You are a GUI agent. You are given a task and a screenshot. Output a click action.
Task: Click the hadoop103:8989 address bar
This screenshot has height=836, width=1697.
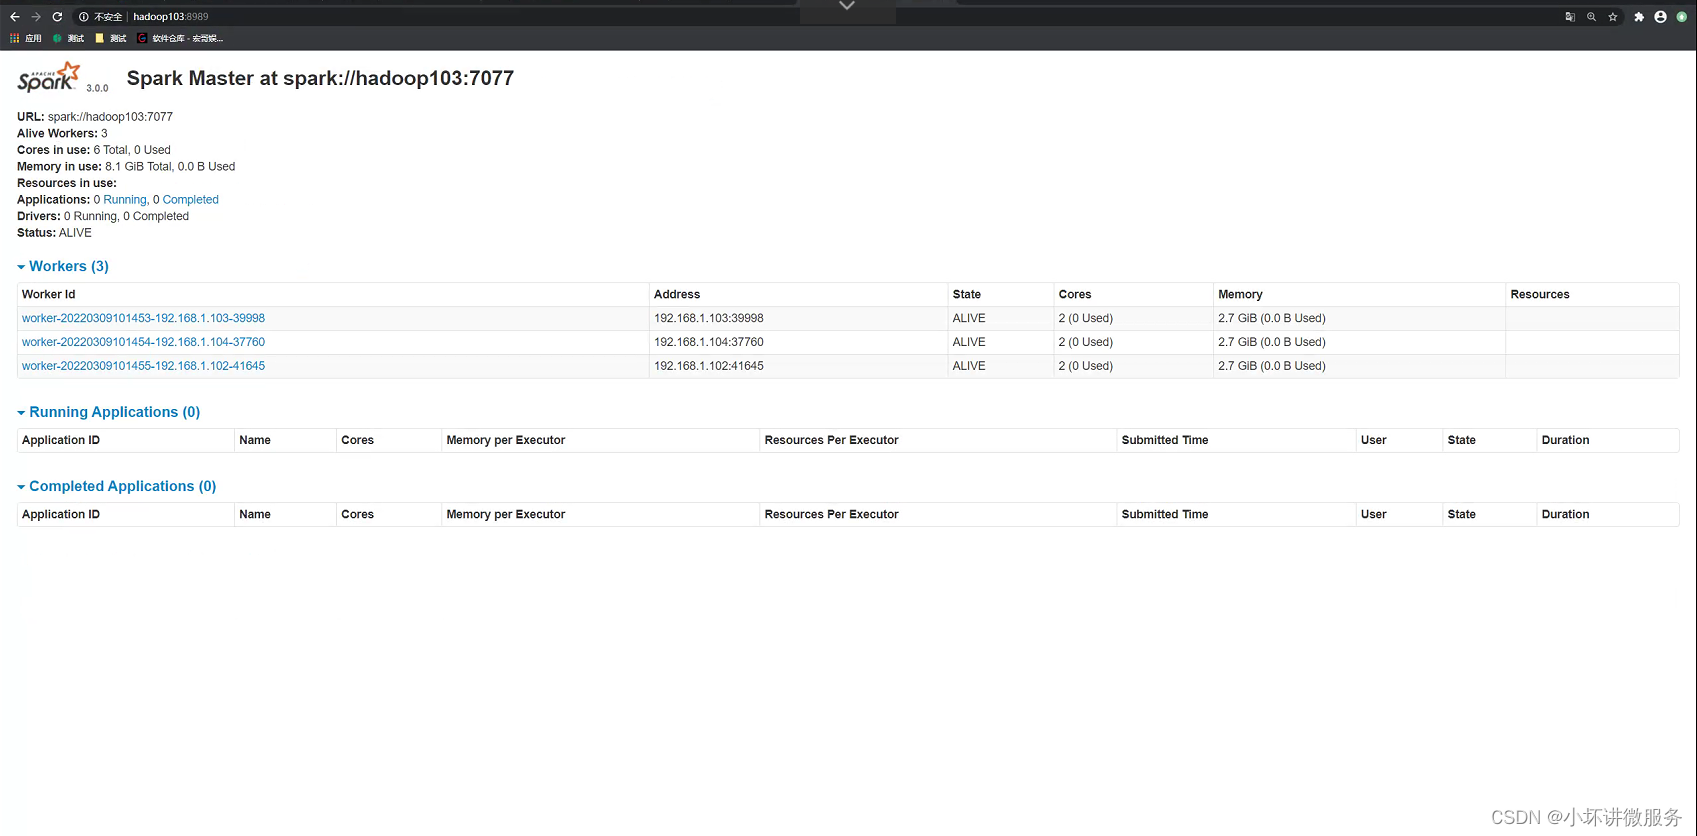171,17
